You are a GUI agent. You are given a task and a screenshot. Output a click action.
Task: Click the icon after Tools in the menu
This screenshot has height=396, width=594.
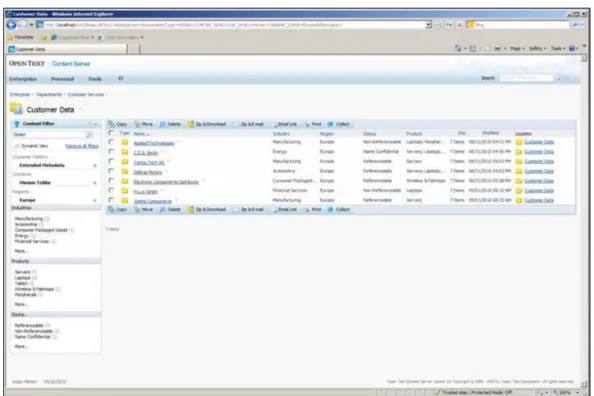120,78
